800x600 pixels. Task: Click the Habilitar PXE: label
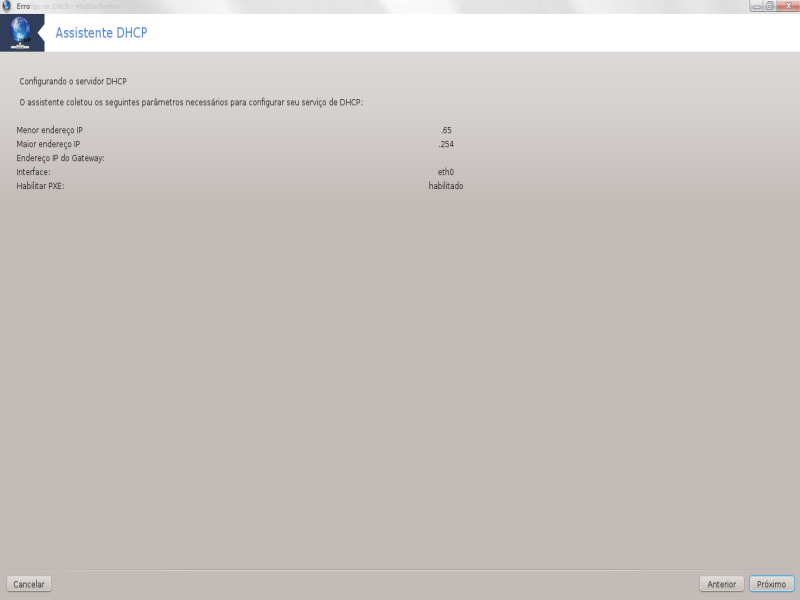point(40,186)
